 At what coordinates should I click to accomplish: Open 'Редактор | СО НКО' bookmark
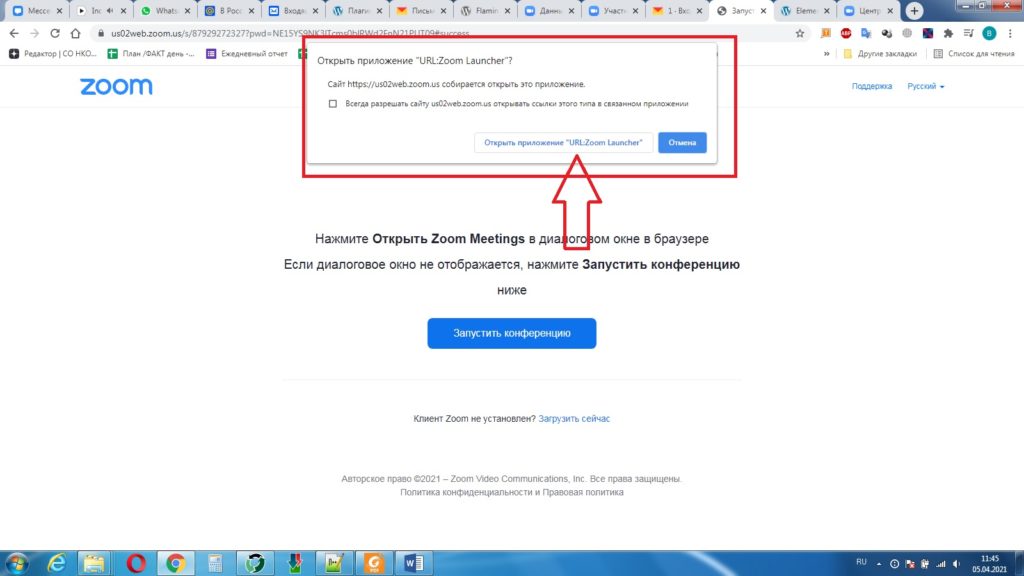tap(53, 54)
